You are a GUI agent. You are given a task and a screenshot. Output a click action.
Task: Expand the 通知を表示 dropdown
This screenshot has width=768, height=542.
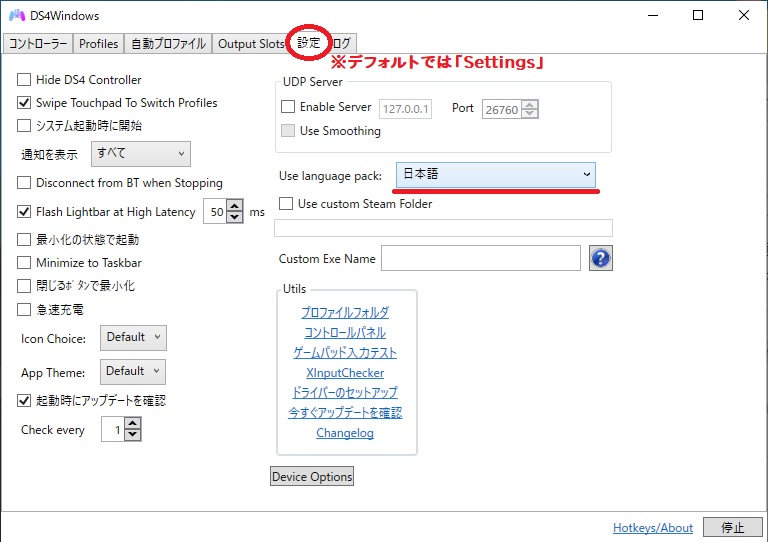click(140, 154)
